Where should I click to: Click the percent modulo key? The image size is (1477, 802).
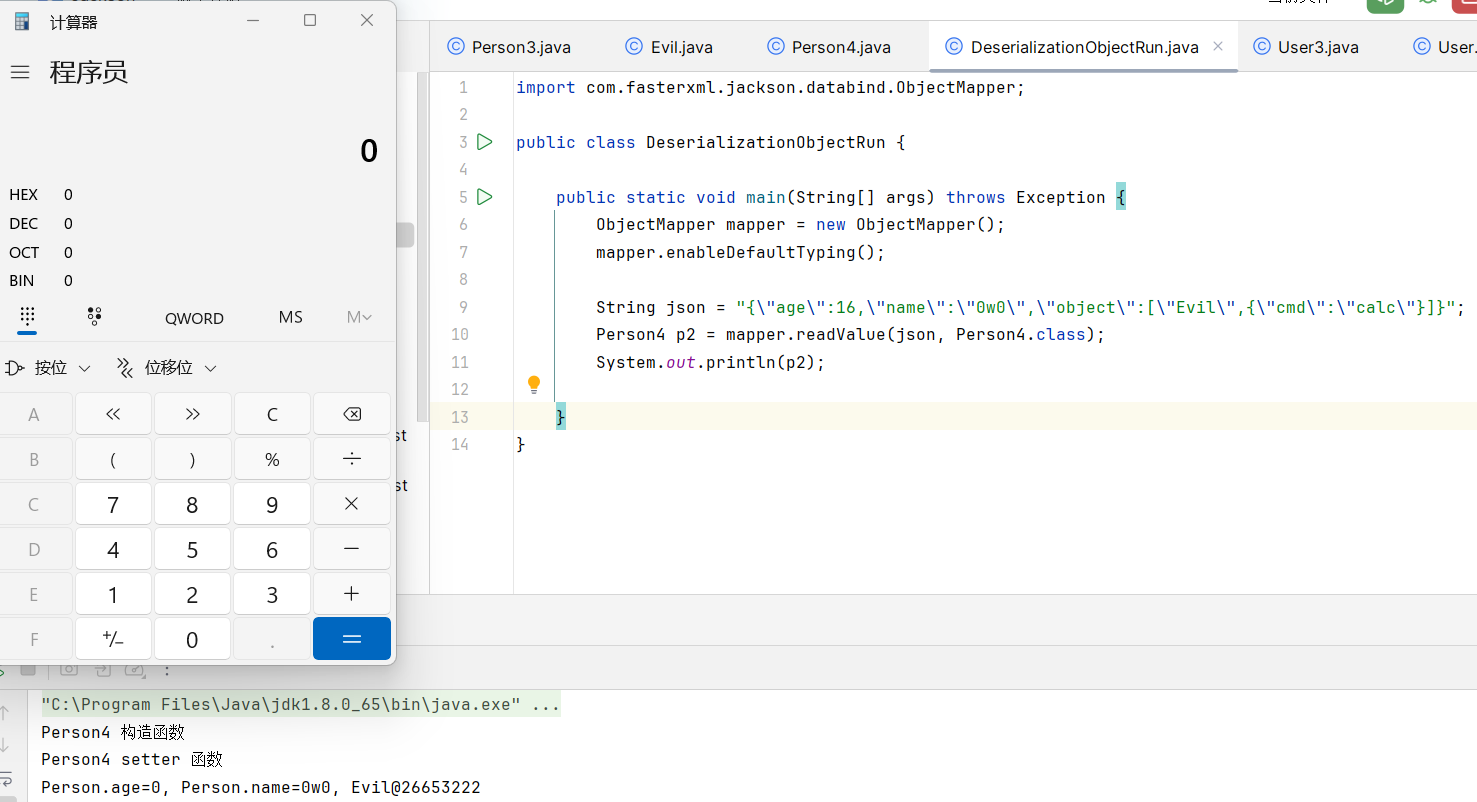pyautogui.click(x=272, y=459)
